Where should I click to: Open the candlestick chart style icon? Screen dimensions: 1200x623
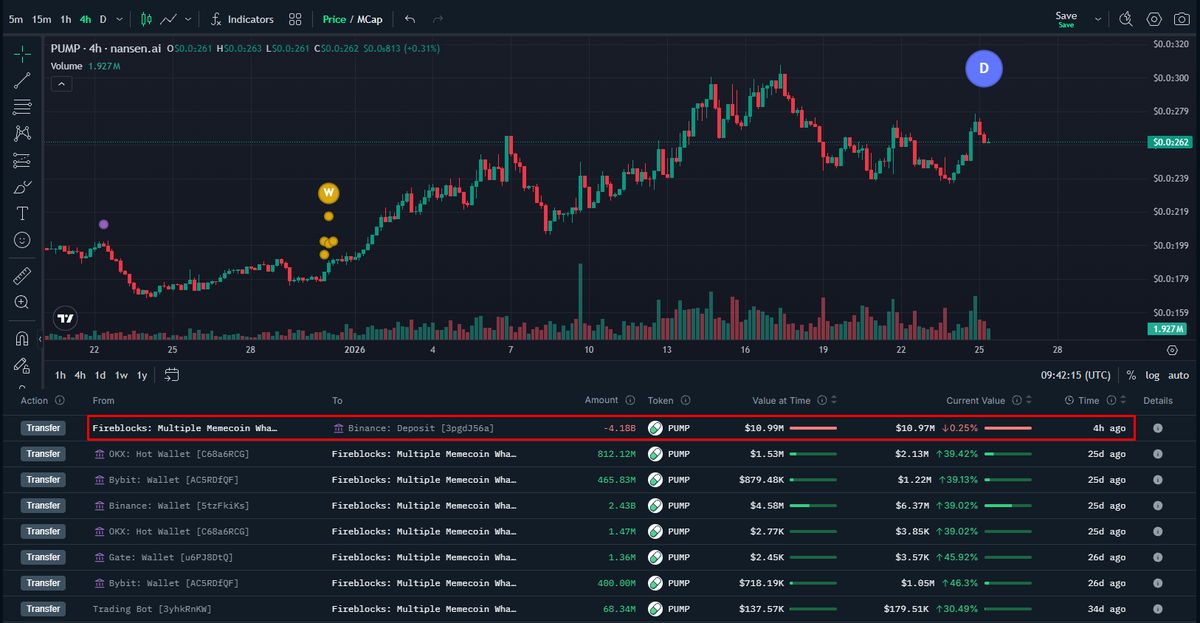tap(147, 19)
